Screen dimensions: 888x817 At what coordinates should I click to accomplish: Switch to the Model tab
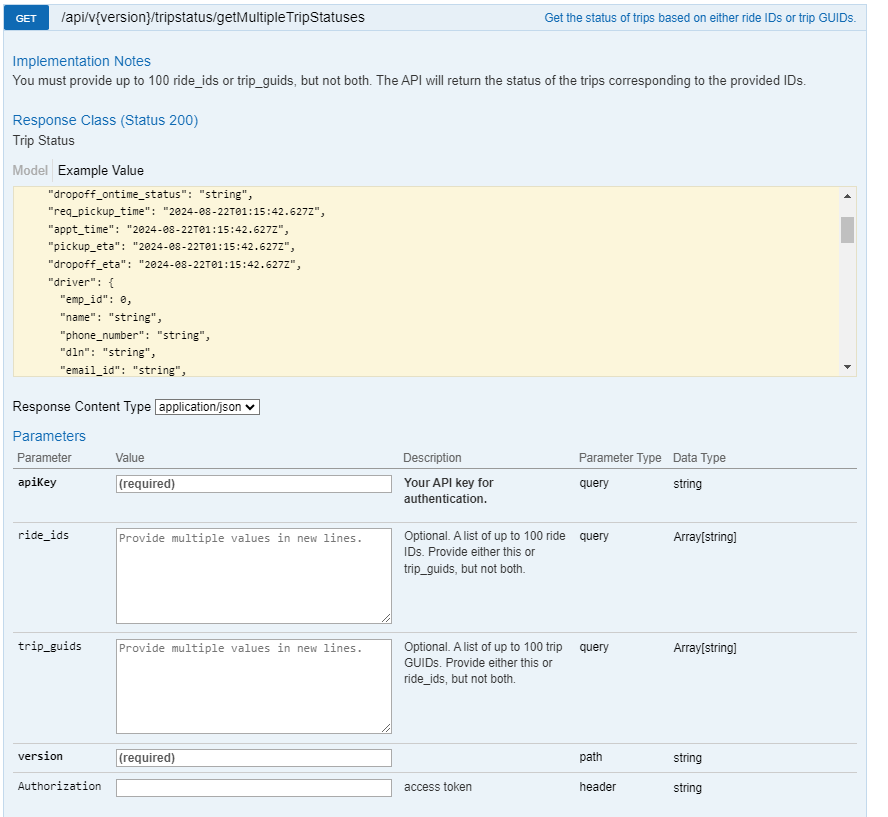(30, 170)
